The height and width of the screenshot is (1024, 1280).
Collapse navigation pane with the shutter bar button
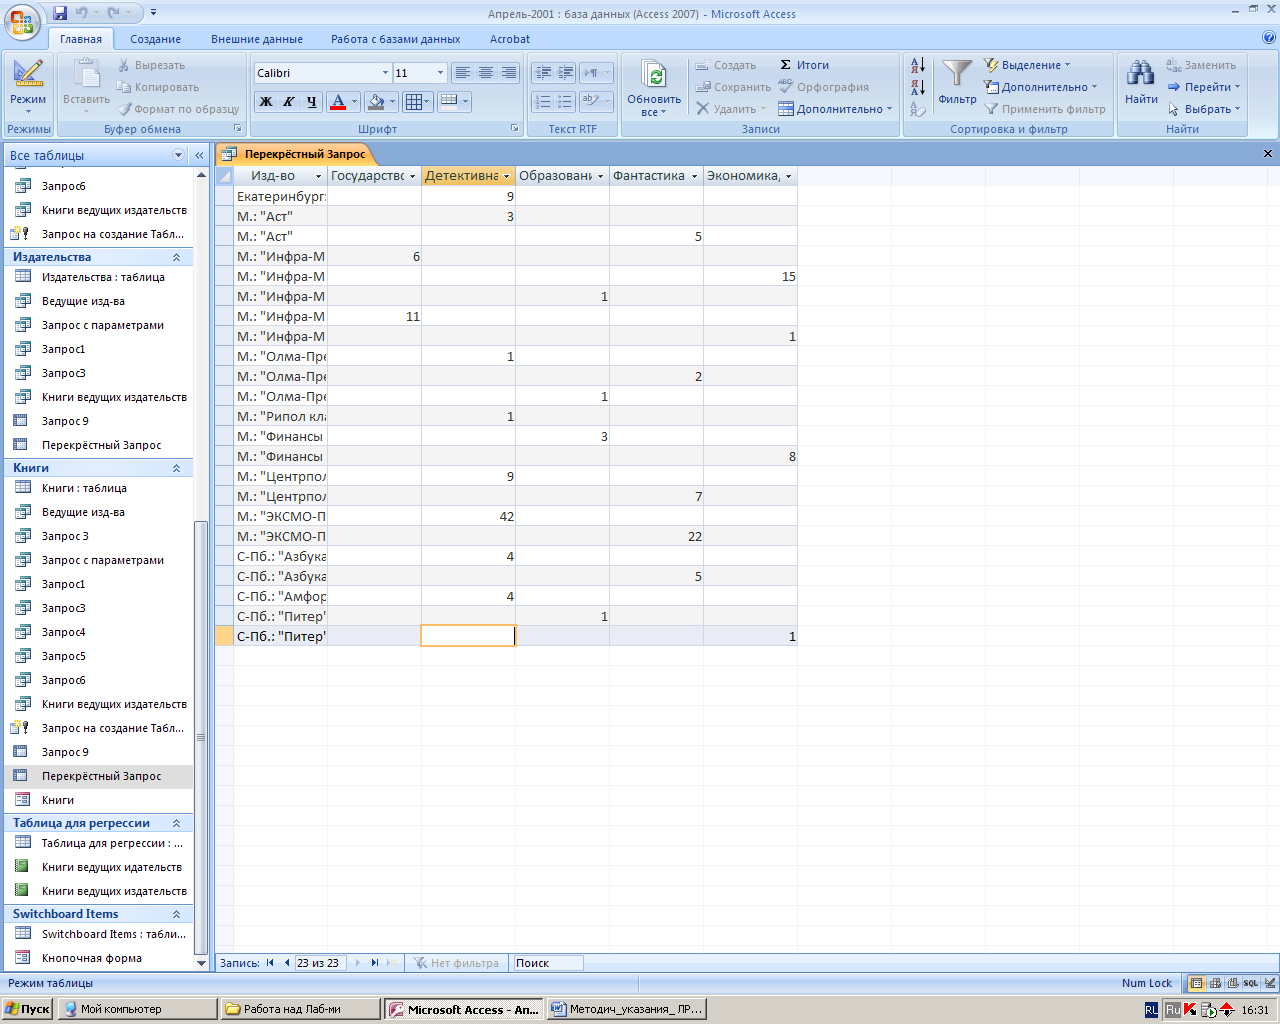(199, 155)
